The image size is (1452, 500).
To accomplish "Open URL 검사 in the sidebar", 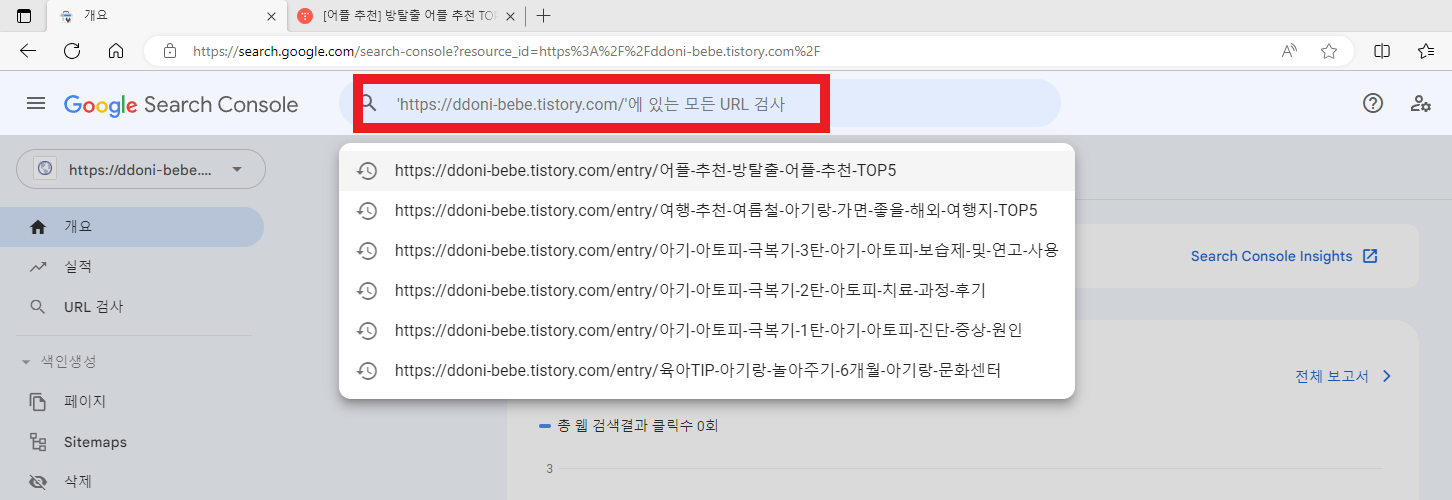I will (x=132, y=307).
